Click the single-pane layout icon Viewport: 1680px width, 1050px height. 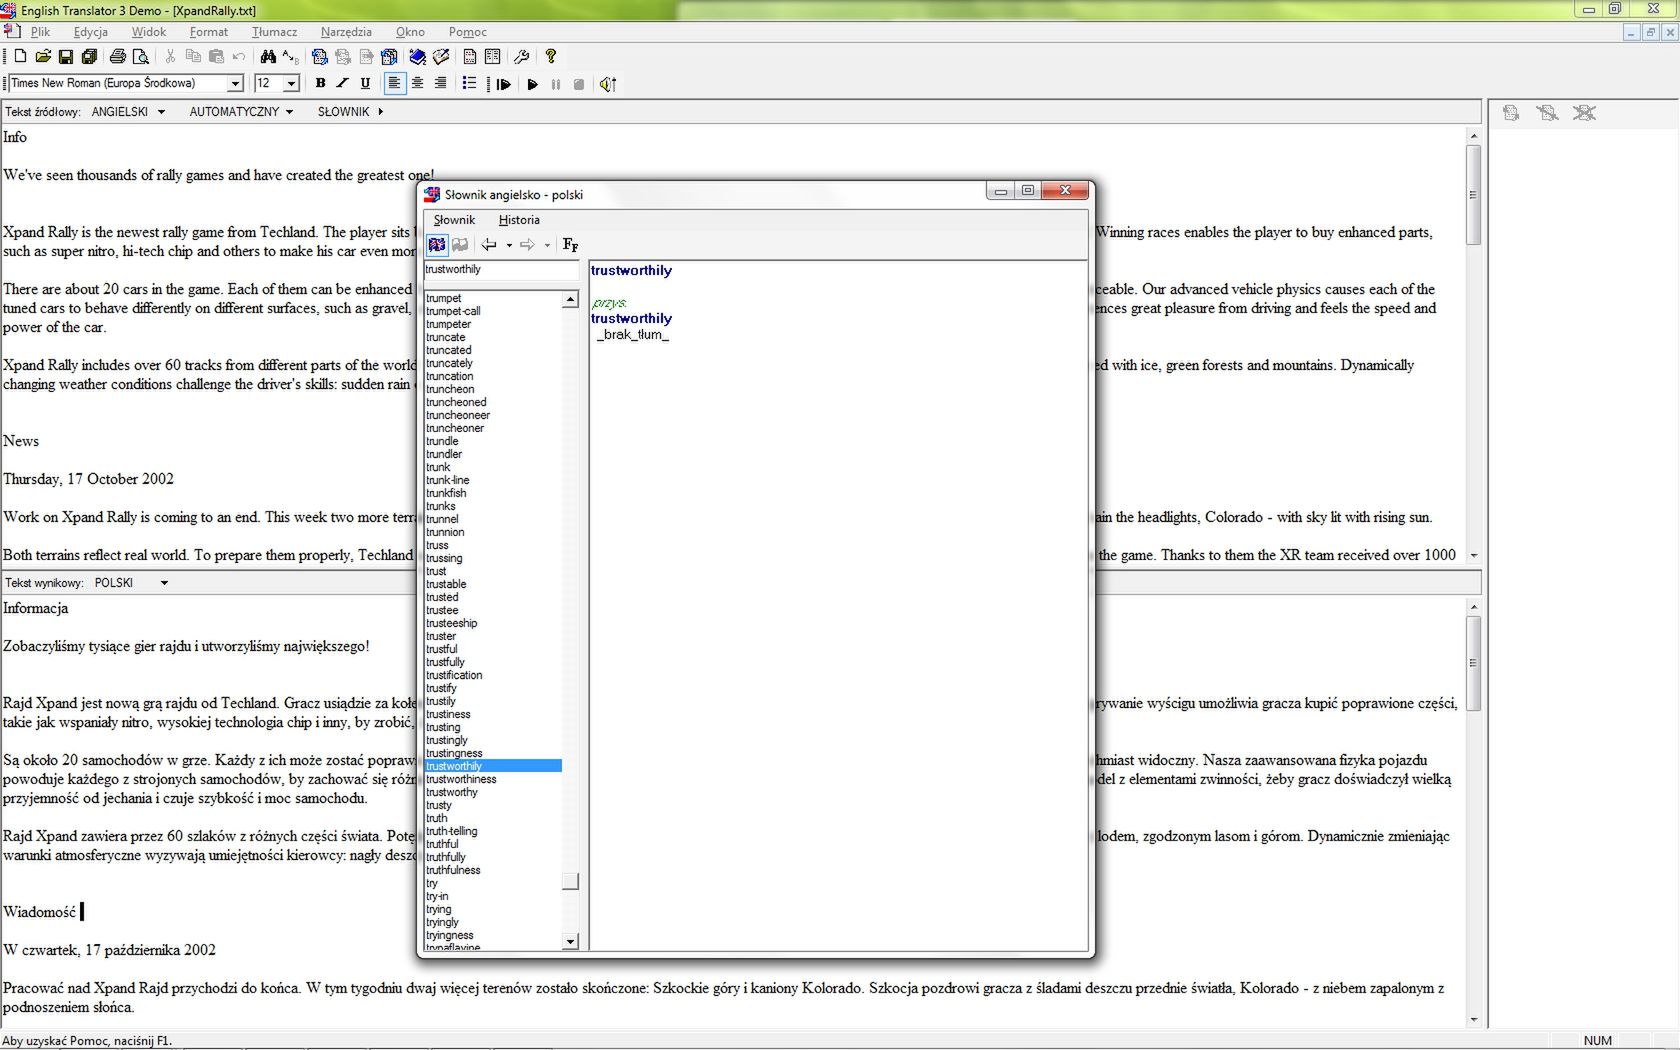(x=470, y=57)
